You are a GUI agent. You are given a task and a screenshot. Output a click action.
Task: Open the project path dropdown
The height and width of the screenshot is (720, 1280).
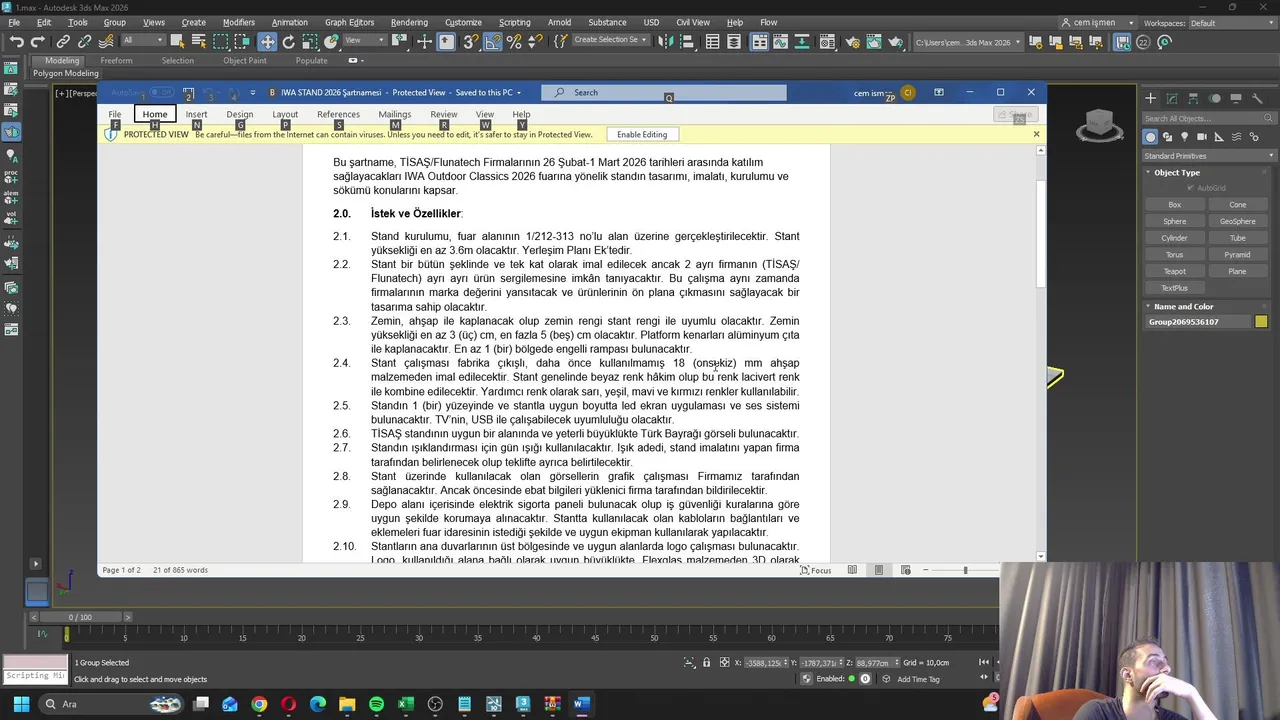click(969, 42)
